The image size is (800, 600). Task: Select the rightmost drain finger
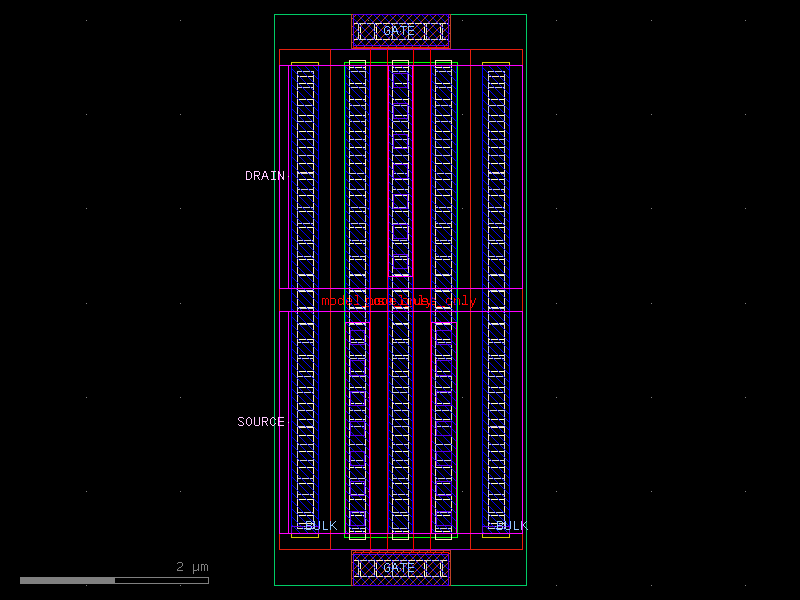(497, 170)
